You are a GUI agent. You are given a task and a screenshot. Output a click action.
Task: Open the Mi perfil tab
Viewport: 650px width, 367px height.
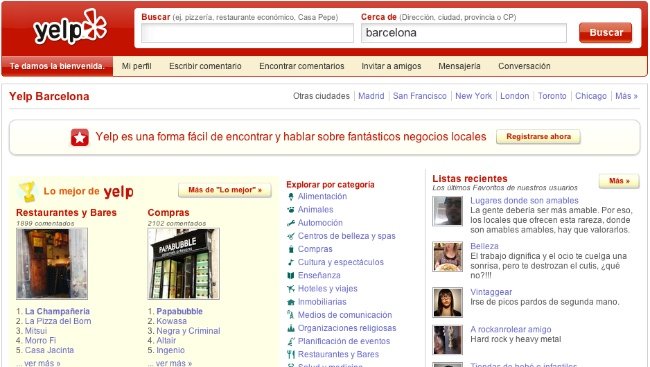pyautogui.click(x=136, y=66)
